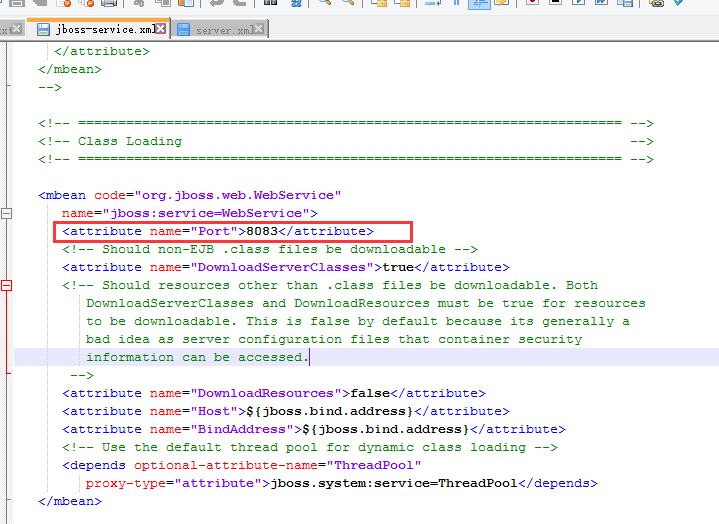
Task: Click the Port value 8083
Action: (x=262, y=231)
